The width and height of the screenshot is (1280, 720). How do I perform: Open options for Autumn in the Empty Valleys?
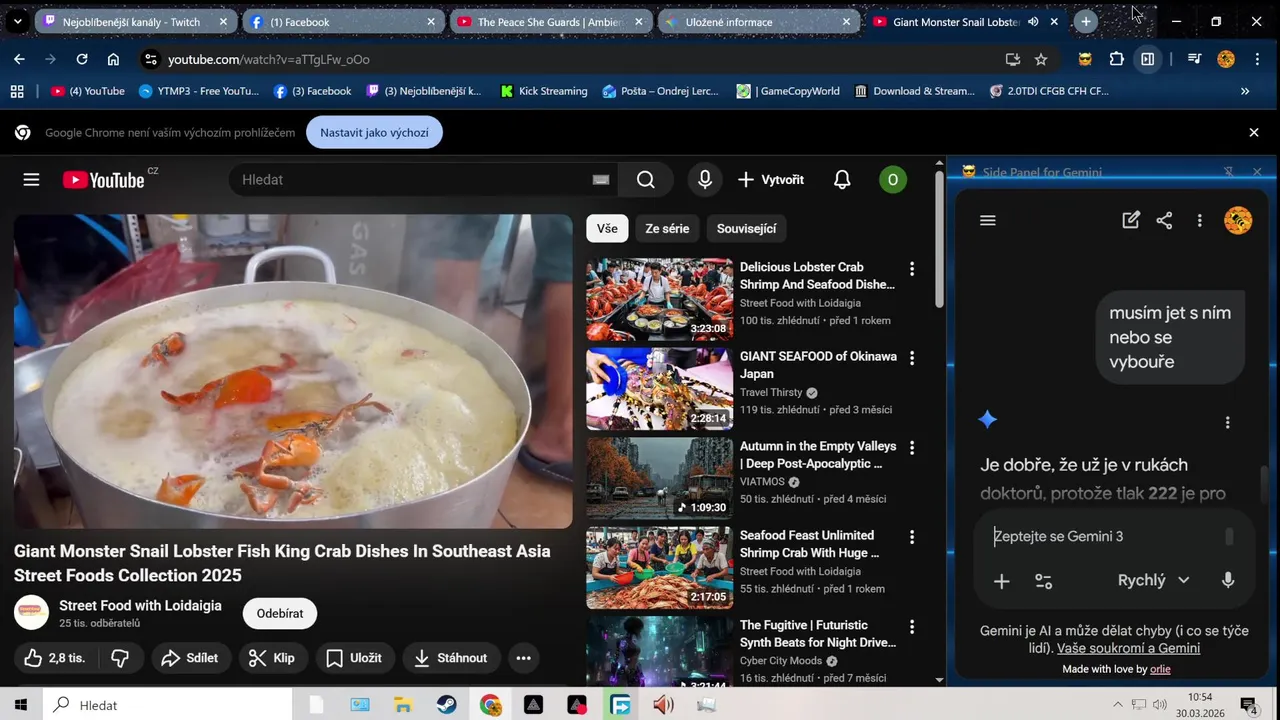pyautogui.click(x=911, y=448)
